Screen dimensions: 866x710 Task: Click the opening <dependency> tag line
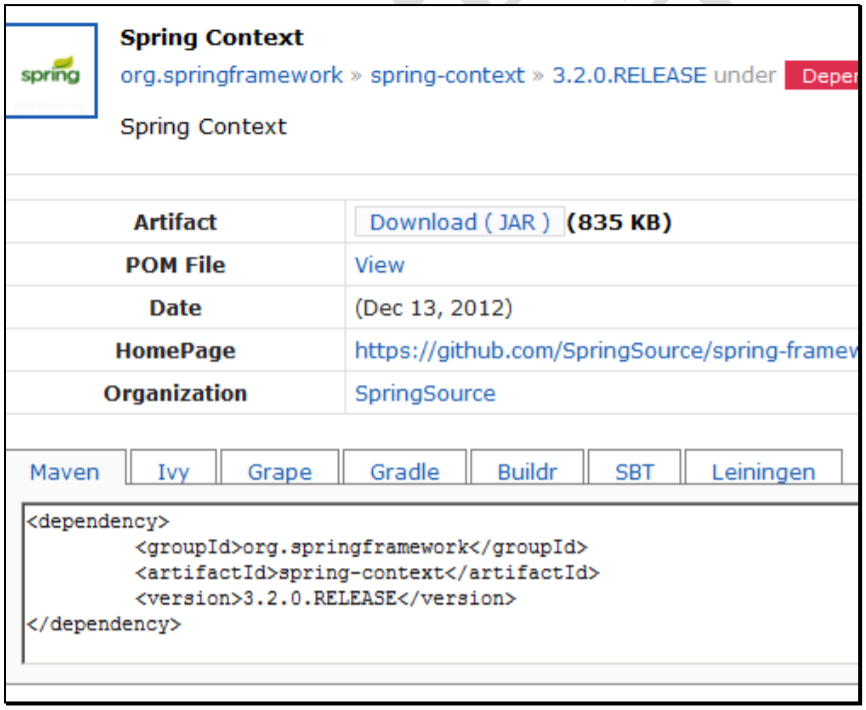pos(98,521)
